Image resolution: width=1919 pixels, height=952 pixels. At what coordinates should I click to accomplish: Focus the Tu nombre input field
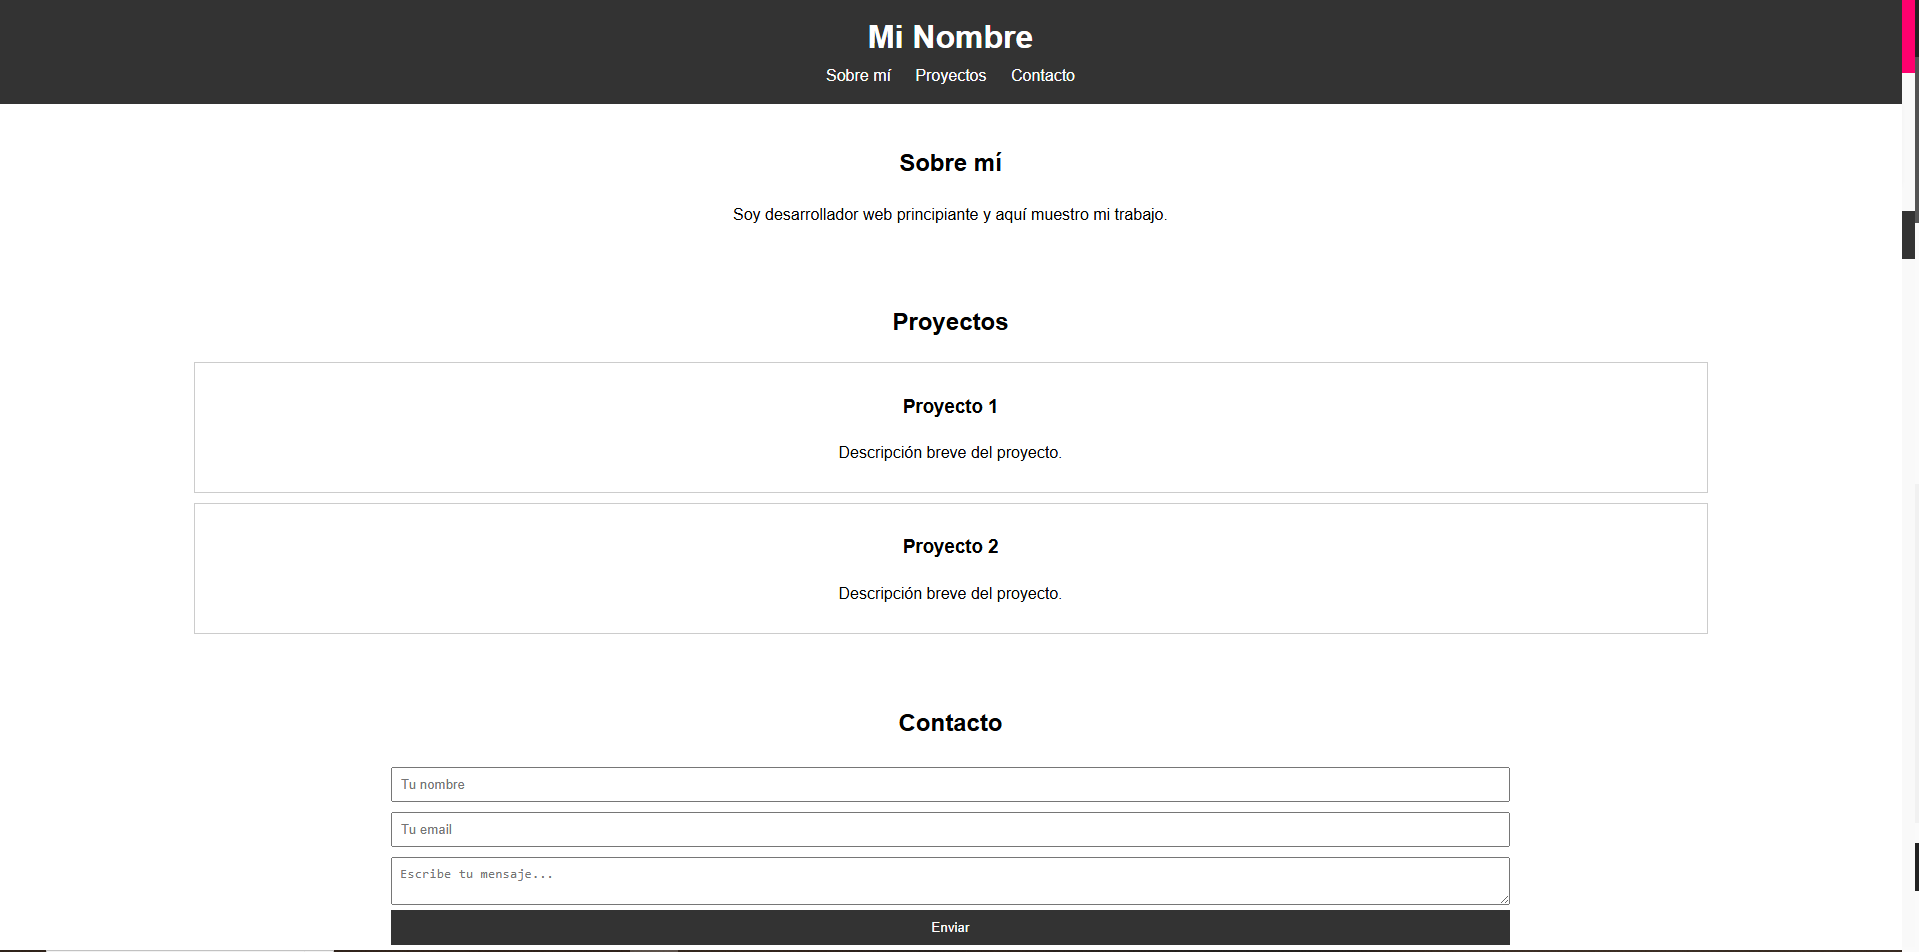pos(949,784)
